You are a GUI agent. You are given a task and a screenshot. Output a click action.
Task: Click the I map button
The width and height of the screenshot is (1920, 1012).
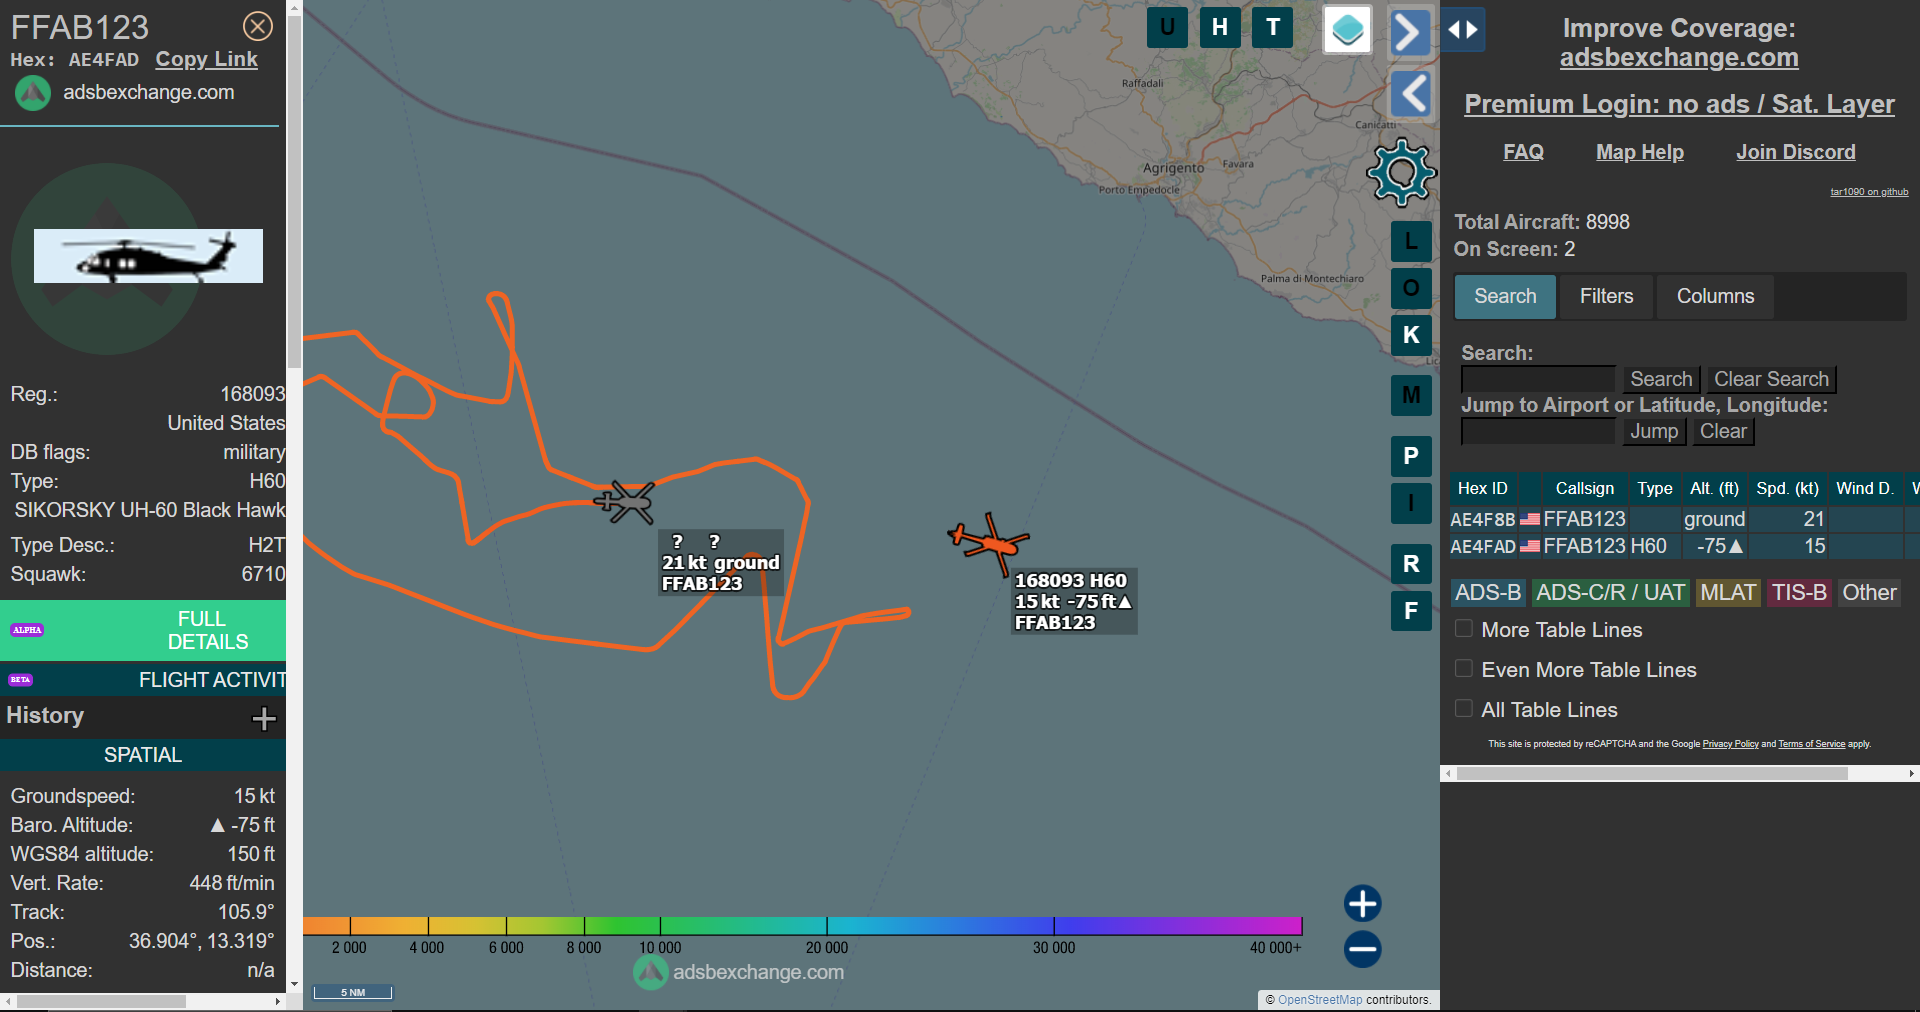1411,503
